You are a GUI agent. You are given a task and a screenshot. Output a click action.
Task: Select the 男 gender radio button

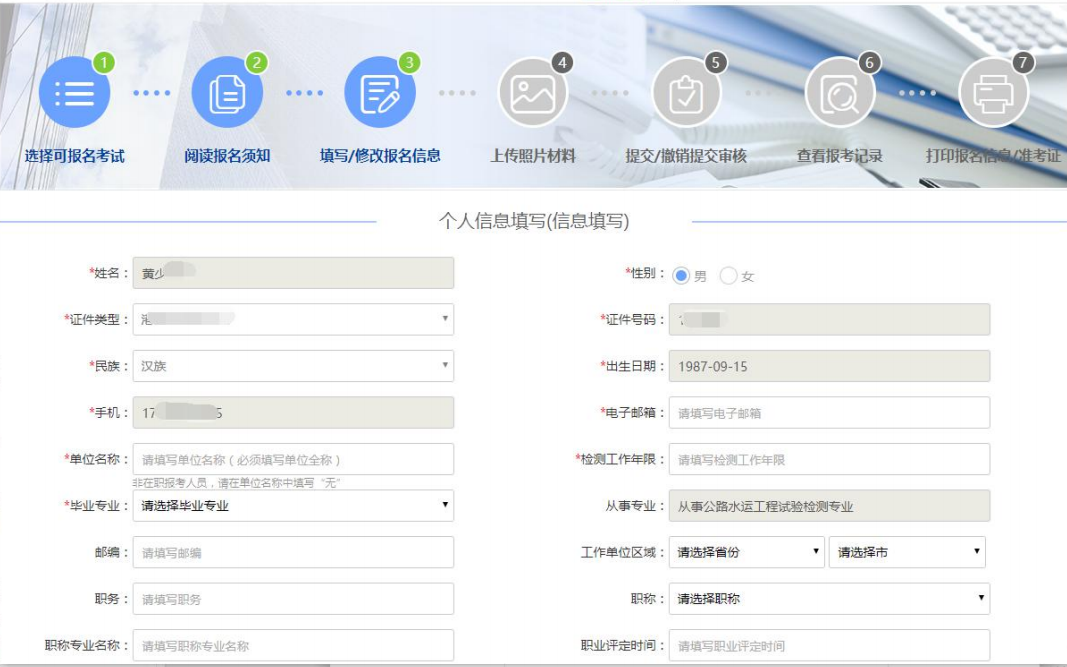[x=682, y=275]
